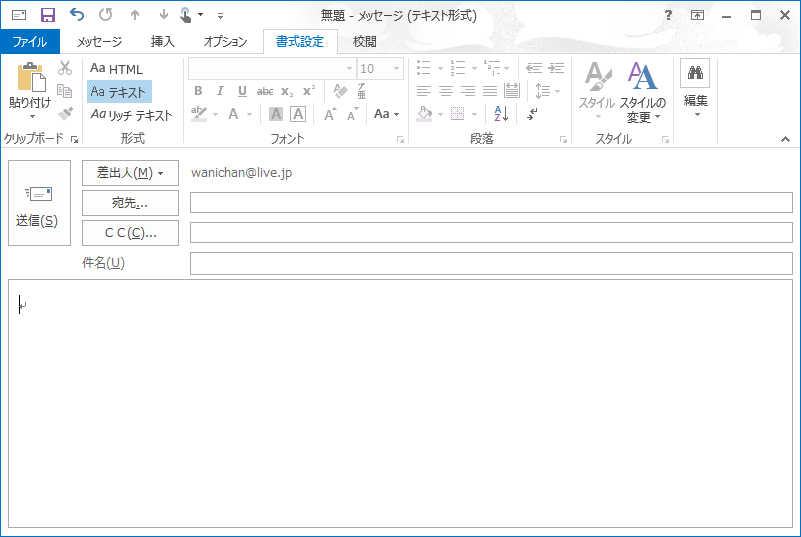
Task: Click Justify alignment icon
Action: [490, 91]
